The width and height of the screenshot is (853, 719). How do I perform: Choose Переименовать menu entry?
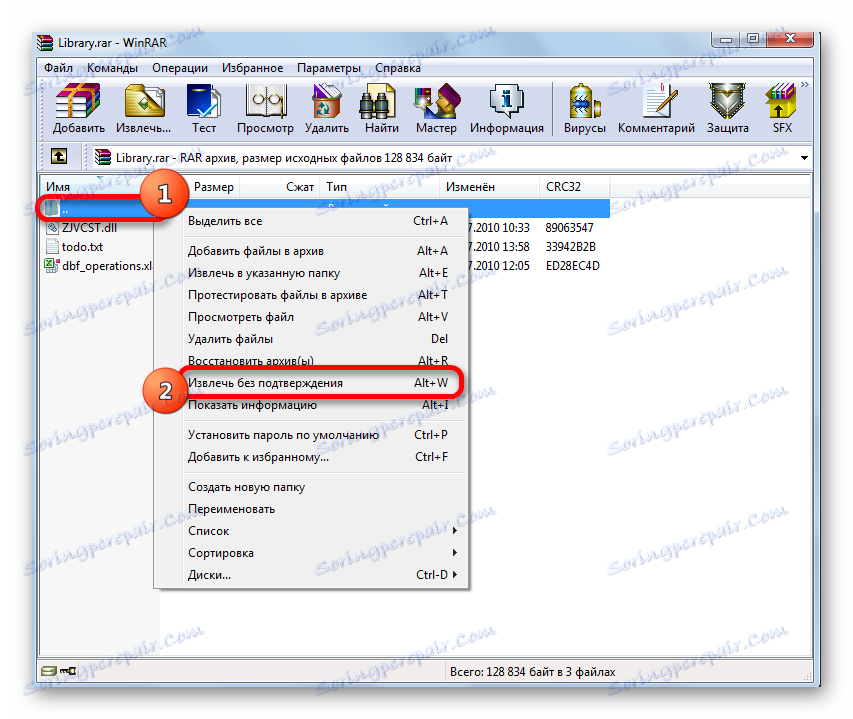point(325,509)
